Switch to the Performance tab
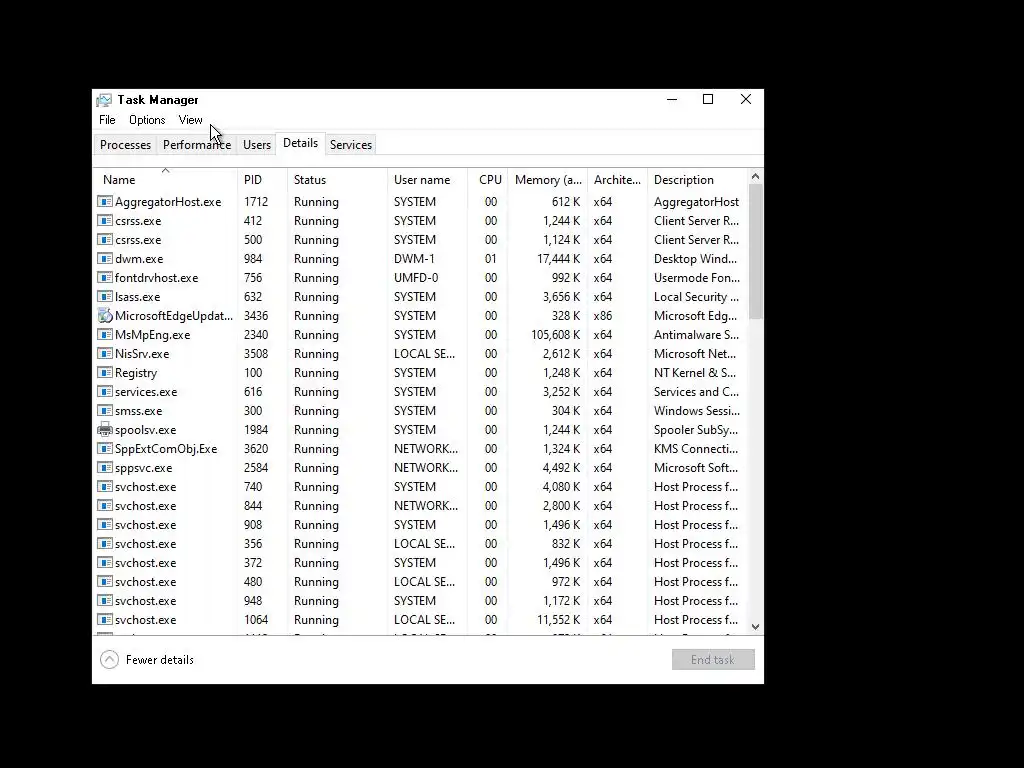This screenshot has width=1024, height=768. (x=197, y=145)
